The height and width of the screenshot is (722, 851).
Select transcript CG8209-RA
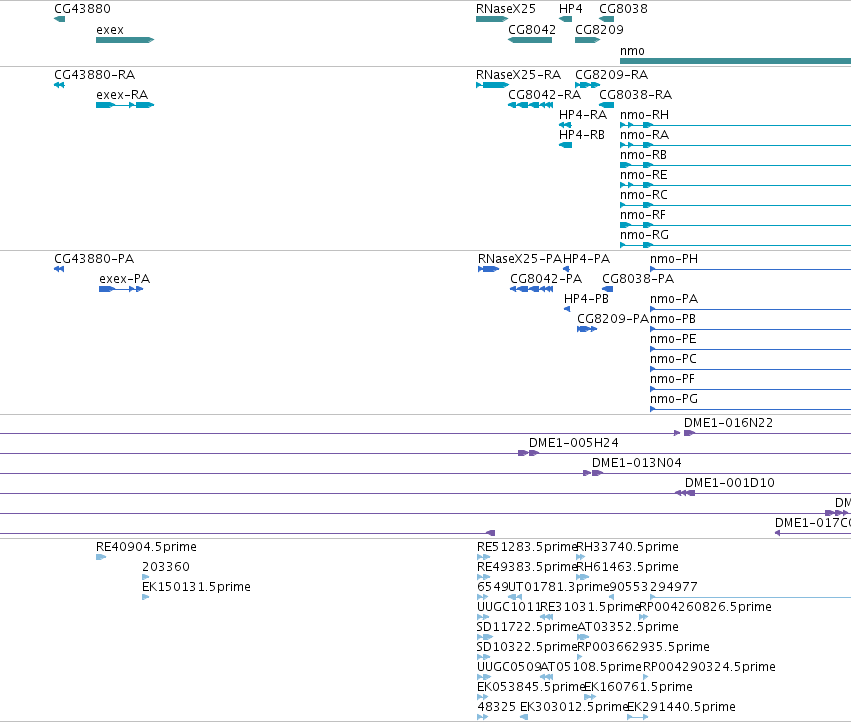pyautogui.click(x=612, y=75)
